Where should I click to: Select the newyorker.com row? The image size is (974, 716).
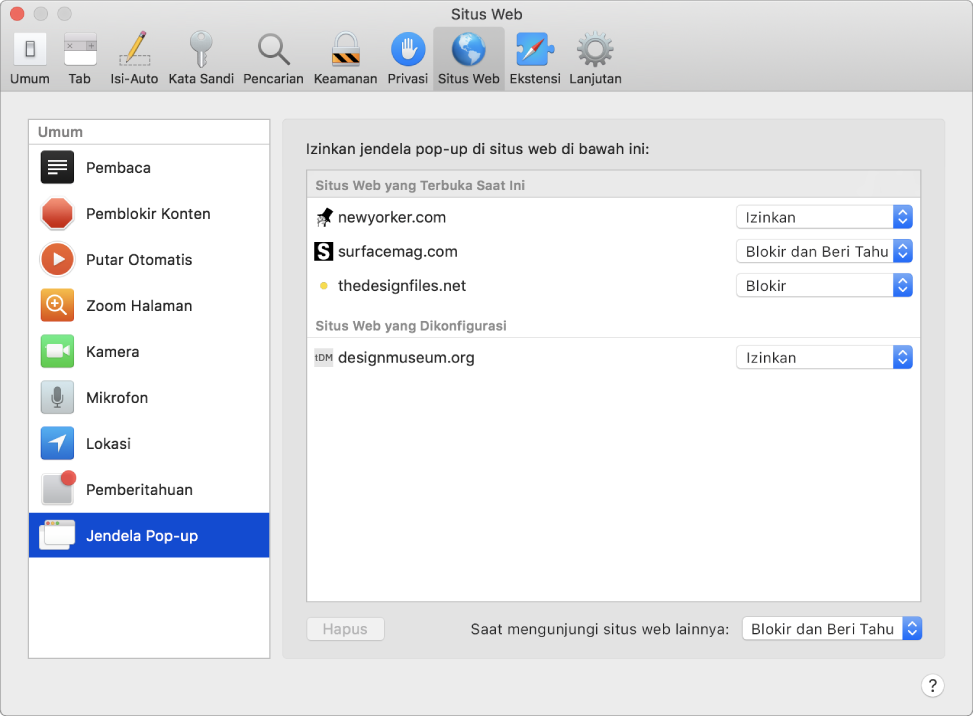point(613,217)
